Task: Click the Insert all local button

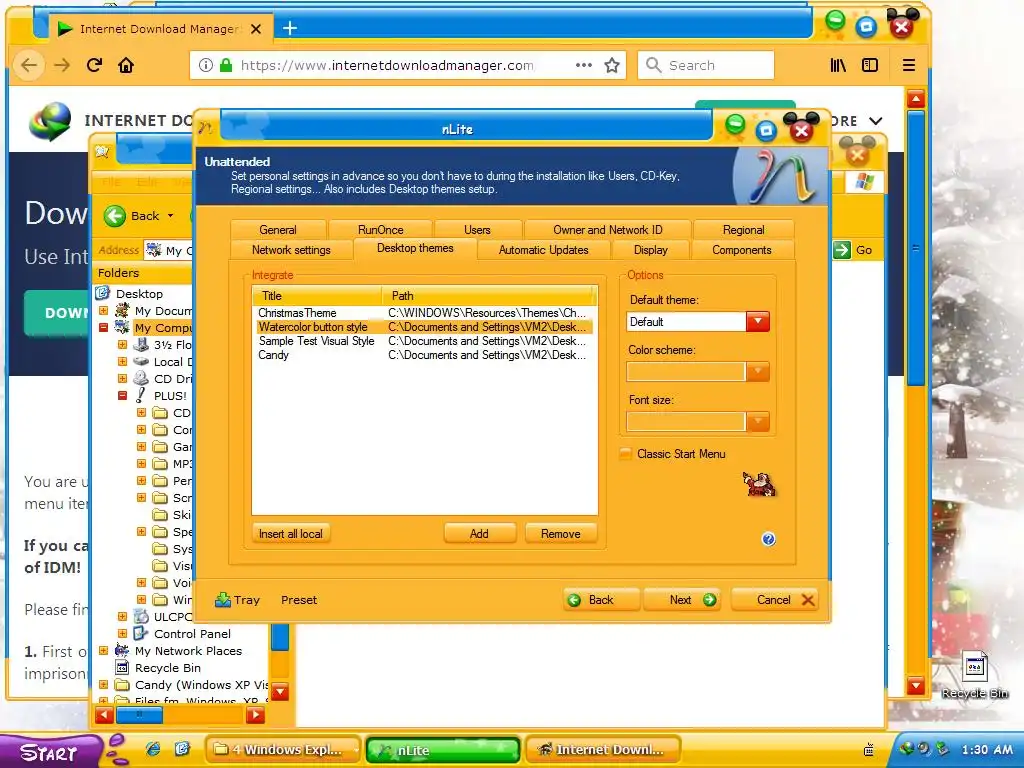Action: point(291,534)
